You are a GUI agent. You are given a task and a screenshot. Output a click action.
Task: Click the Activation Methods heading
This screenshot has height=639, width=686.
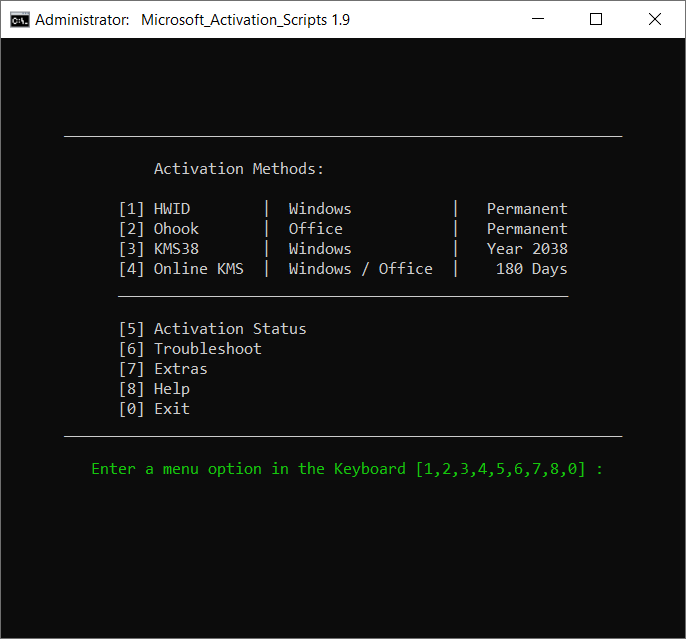(239, 169)
